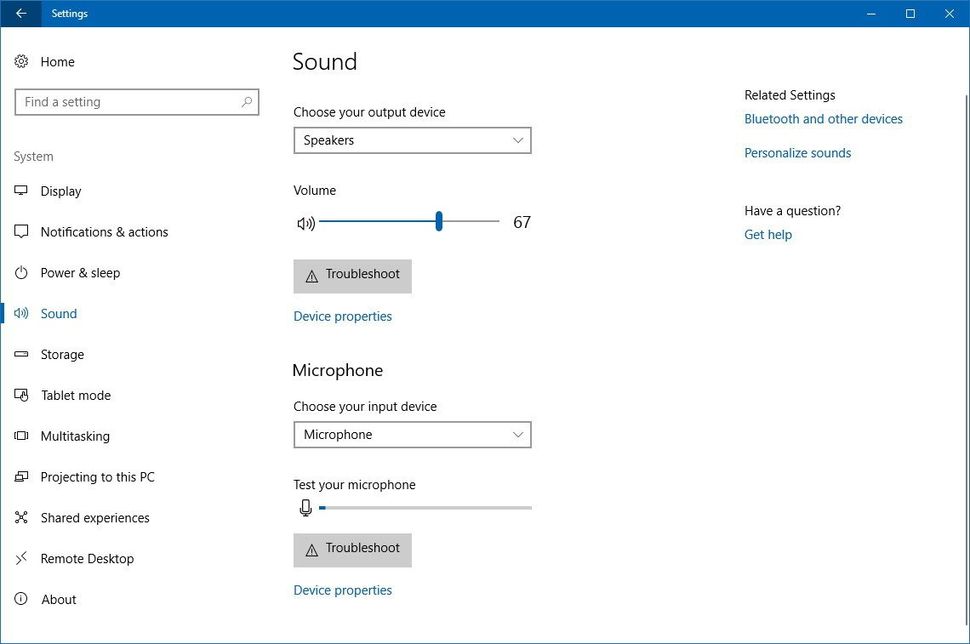The width and height of the screenshot is (970, 644).
Task: Select the Shared experiences icon
Action: (21, 517)
